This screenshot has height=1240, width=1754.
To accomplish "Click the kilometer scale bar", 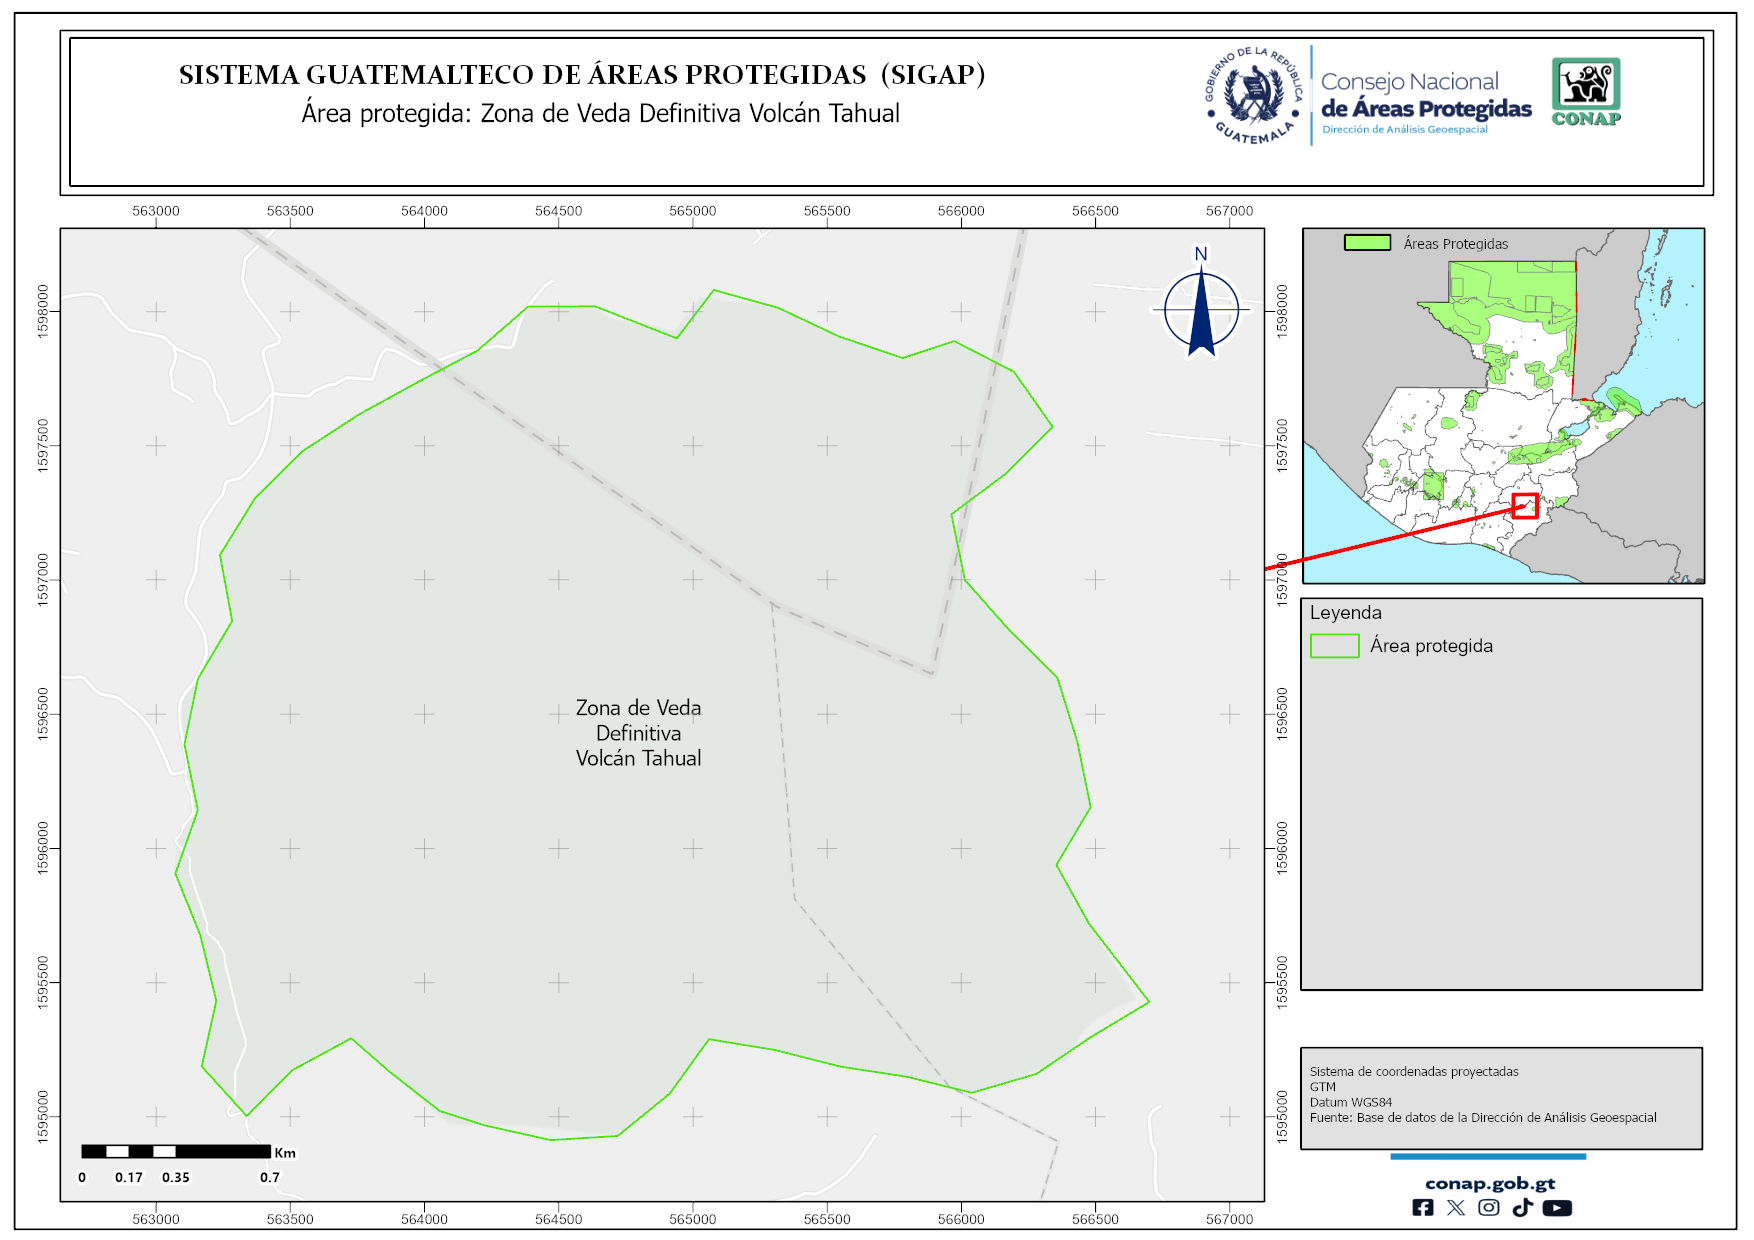I will [176, 1152].
